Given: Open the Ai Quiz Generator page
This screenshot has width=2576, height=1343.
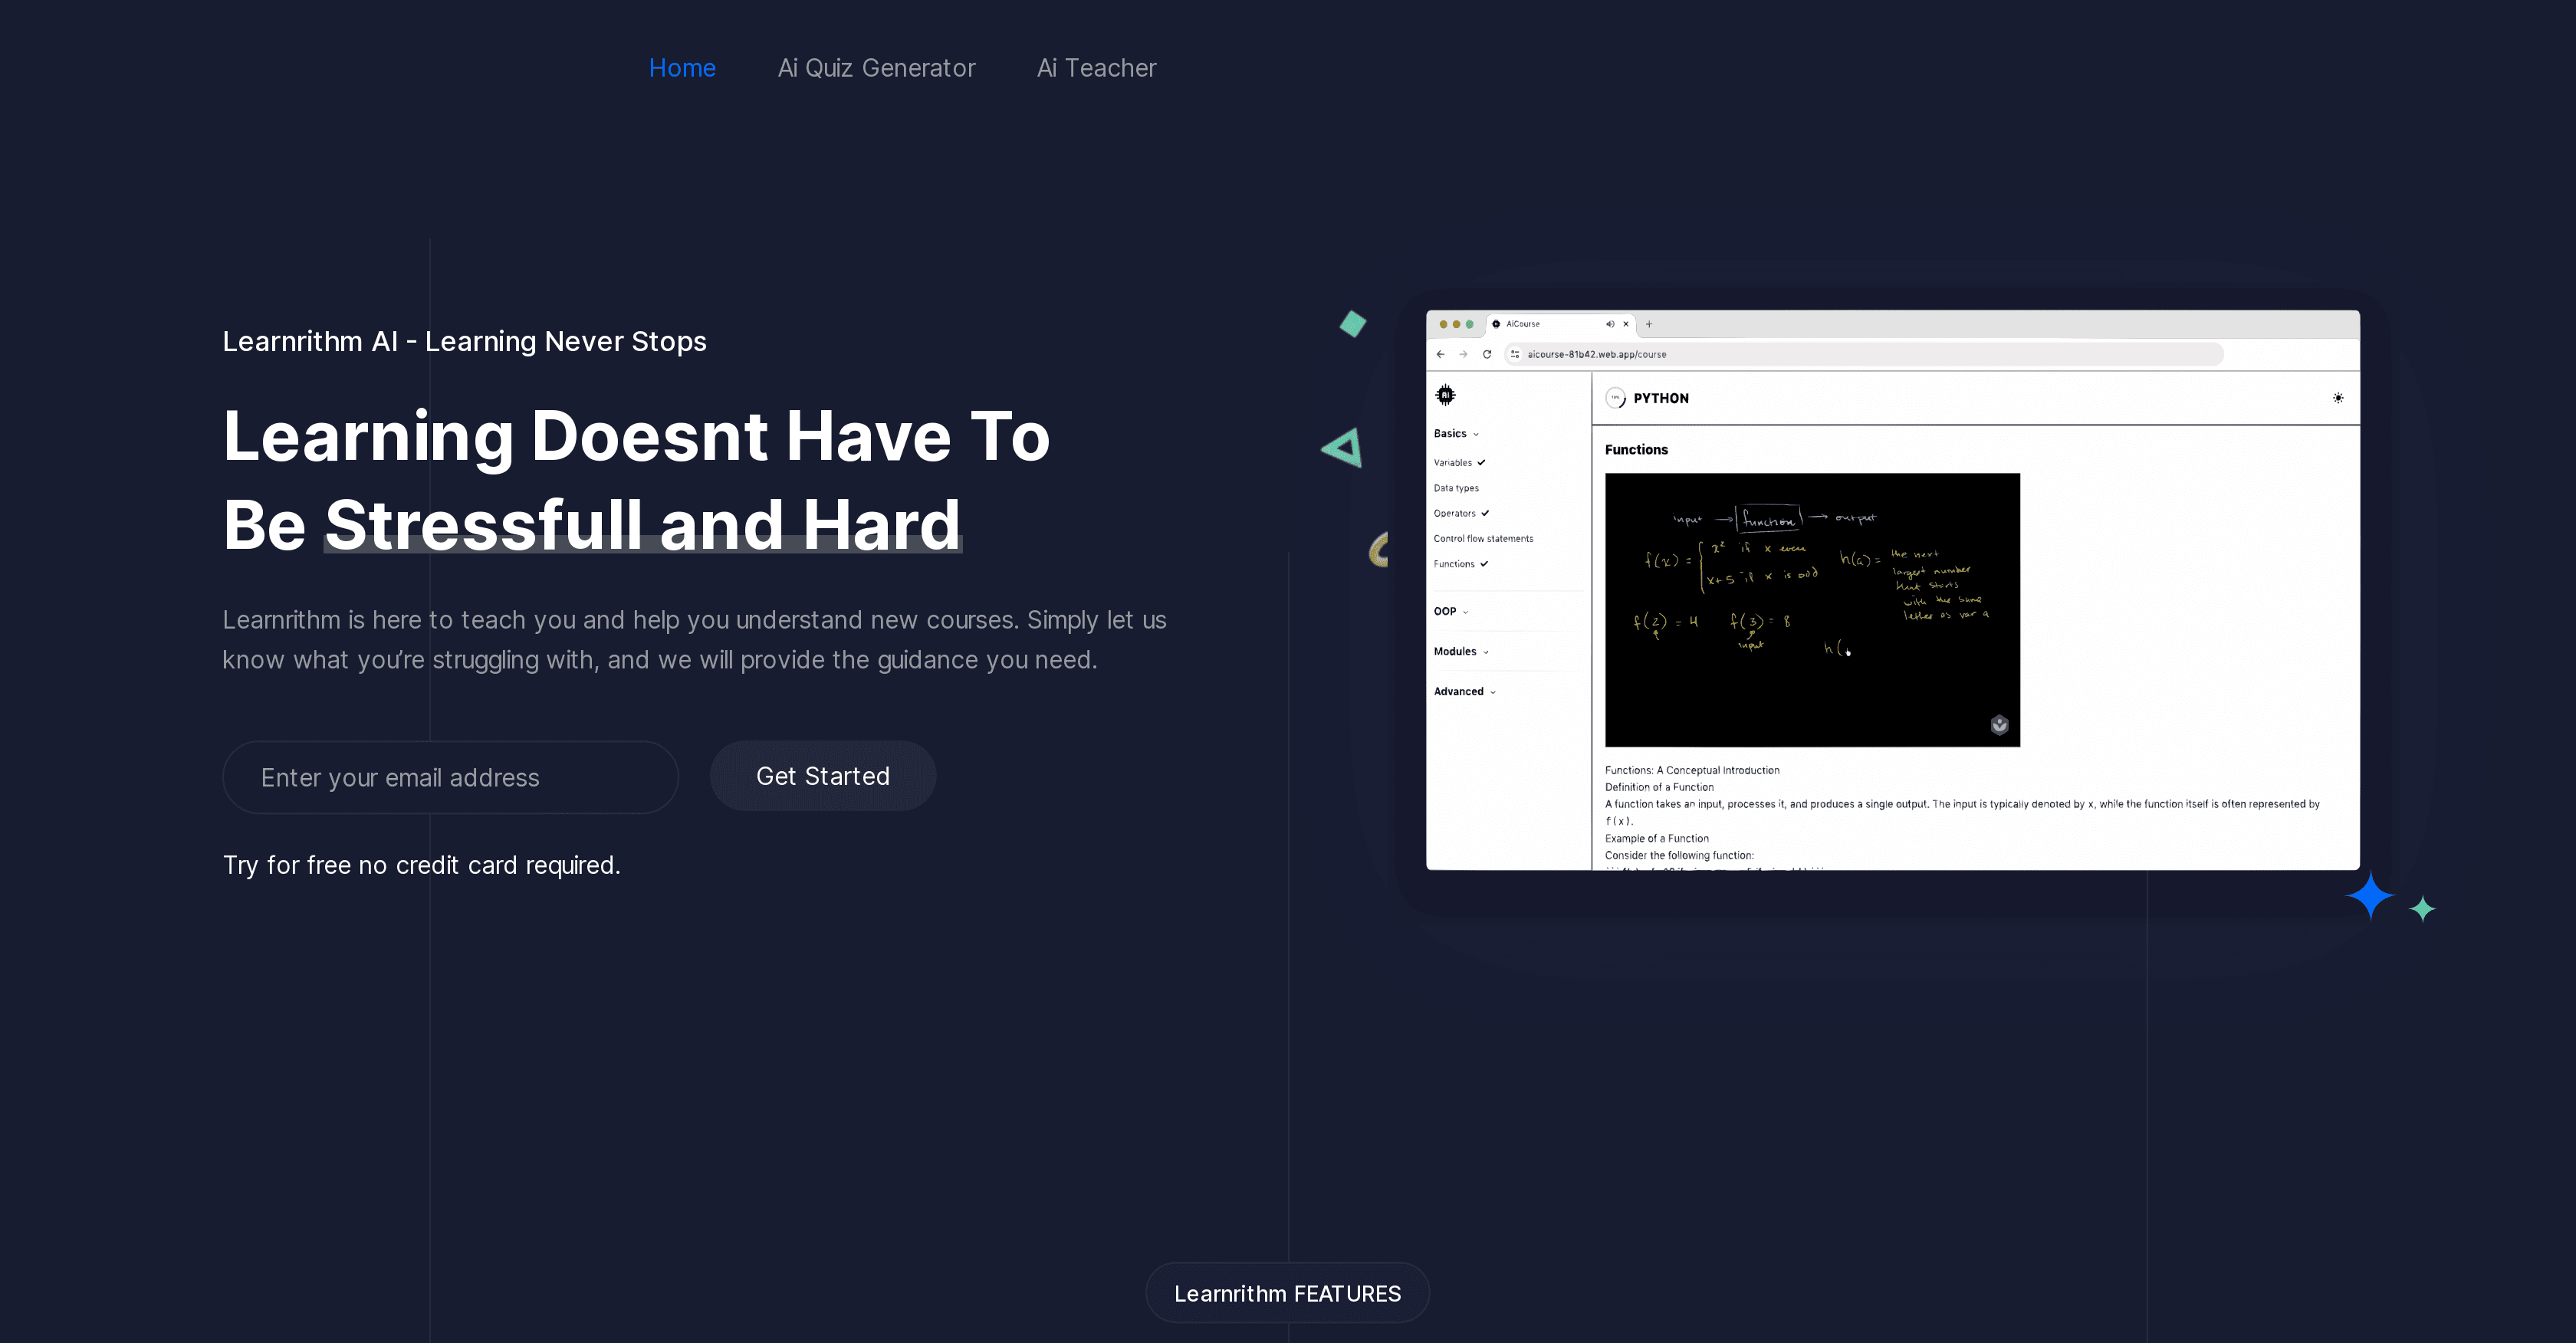Looking at the screenshot, I should click(x=877, y=67).
